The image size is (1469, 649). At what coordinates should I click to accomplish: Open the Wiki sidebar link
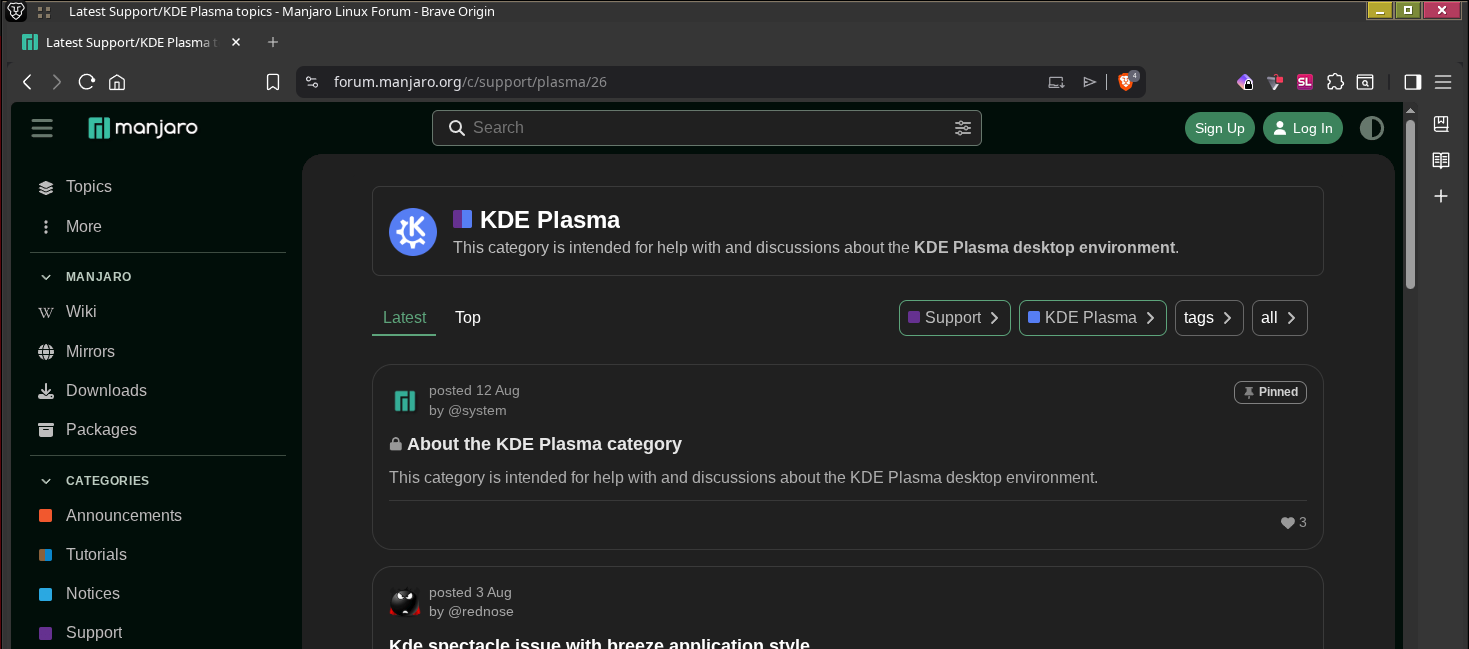coord(81,312)
